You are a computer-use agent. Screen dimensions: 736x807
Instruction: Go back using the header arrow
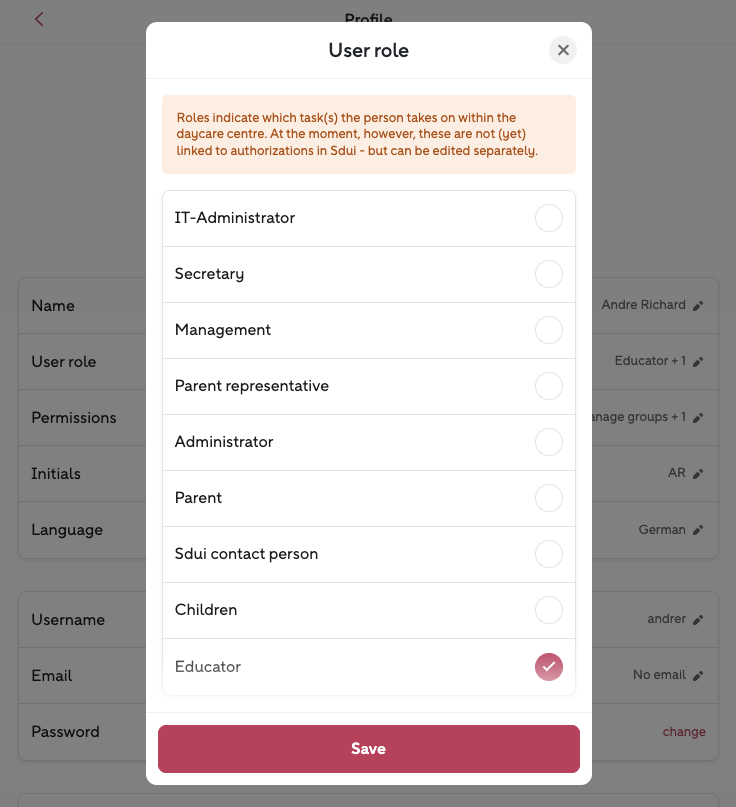click(39, 19)
